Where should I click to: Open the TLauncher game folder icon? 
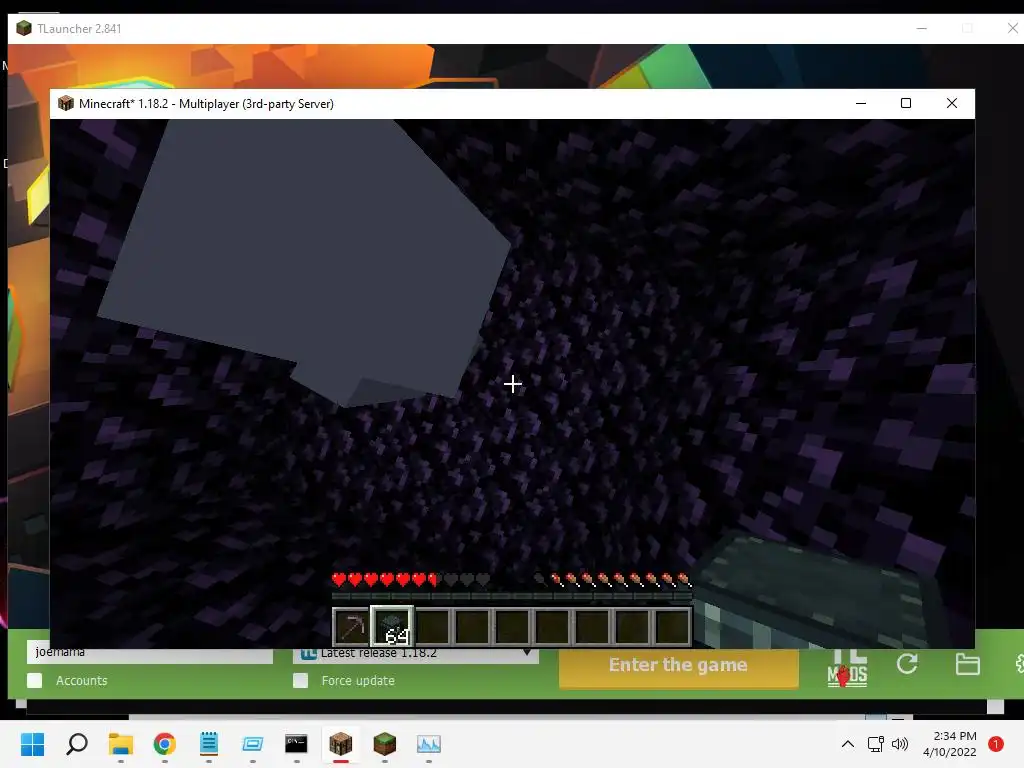(x=967, y=665)
